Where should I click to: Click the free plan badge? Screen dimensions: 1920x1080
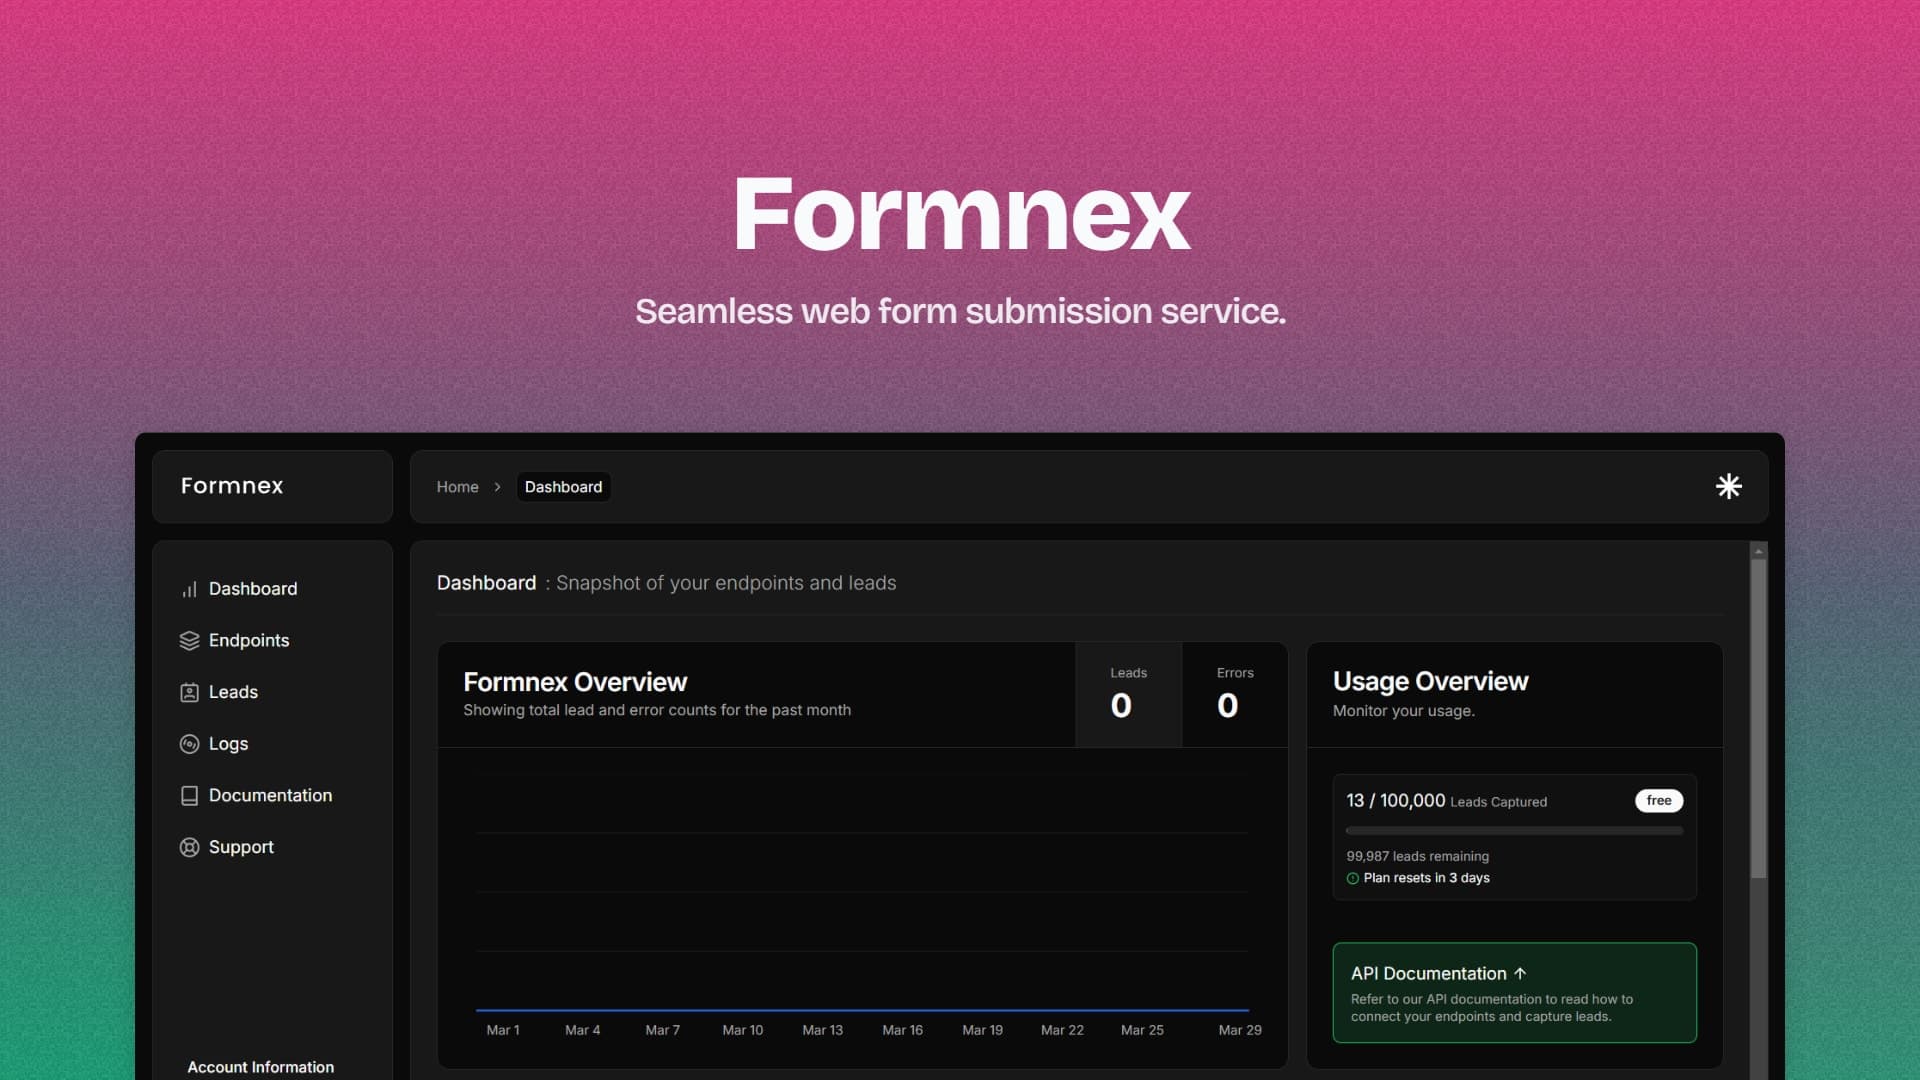pyautogui.click(x=1658, y=800)
